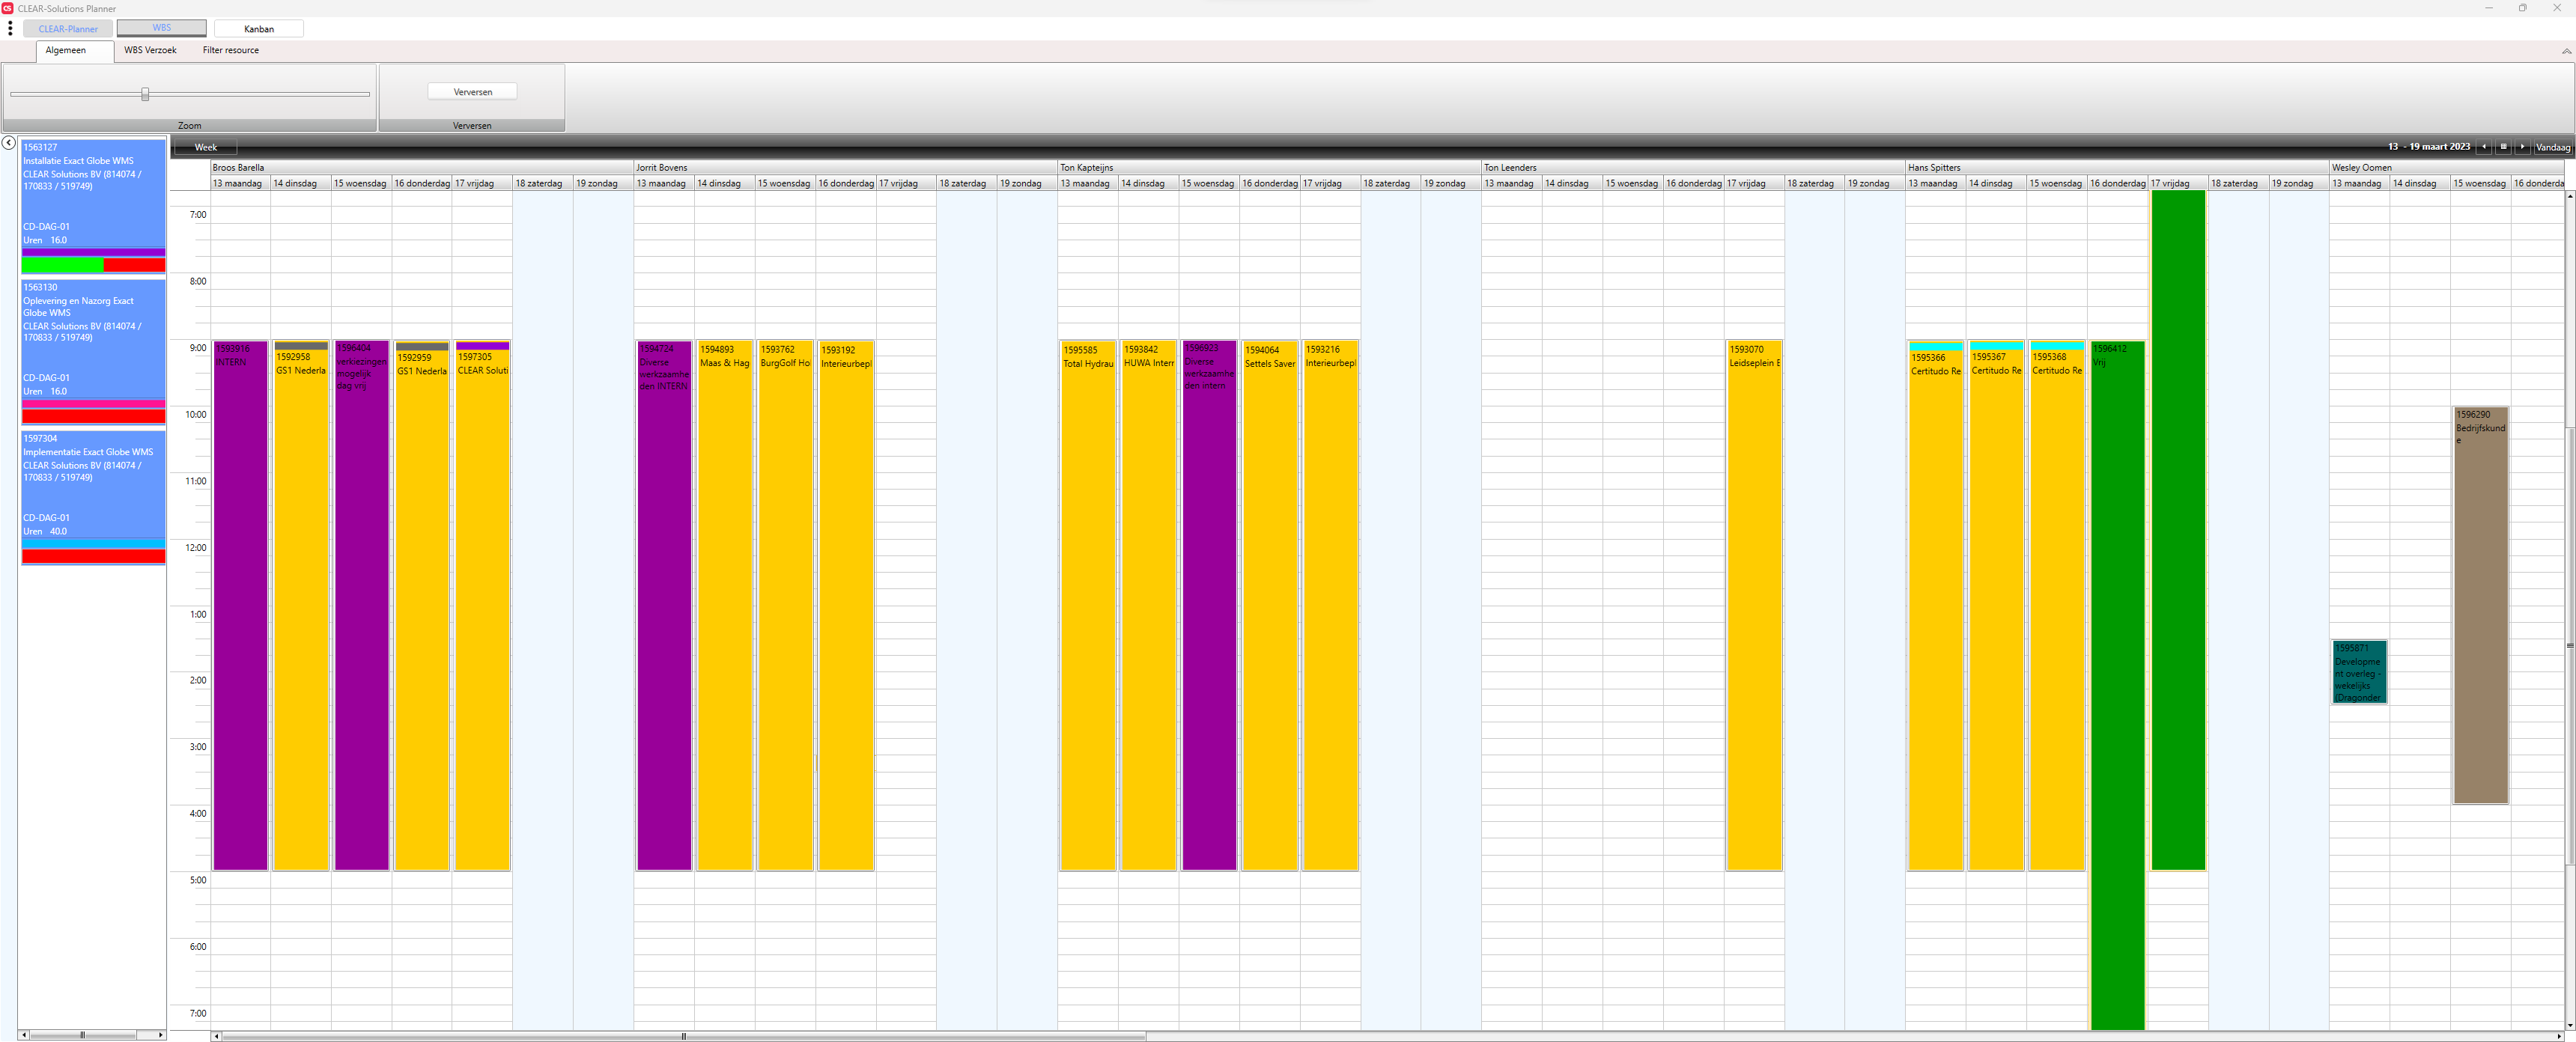Click the Kanban view icon
The height and width of the screenshot is (1042, 2576).
pos(258,28)
